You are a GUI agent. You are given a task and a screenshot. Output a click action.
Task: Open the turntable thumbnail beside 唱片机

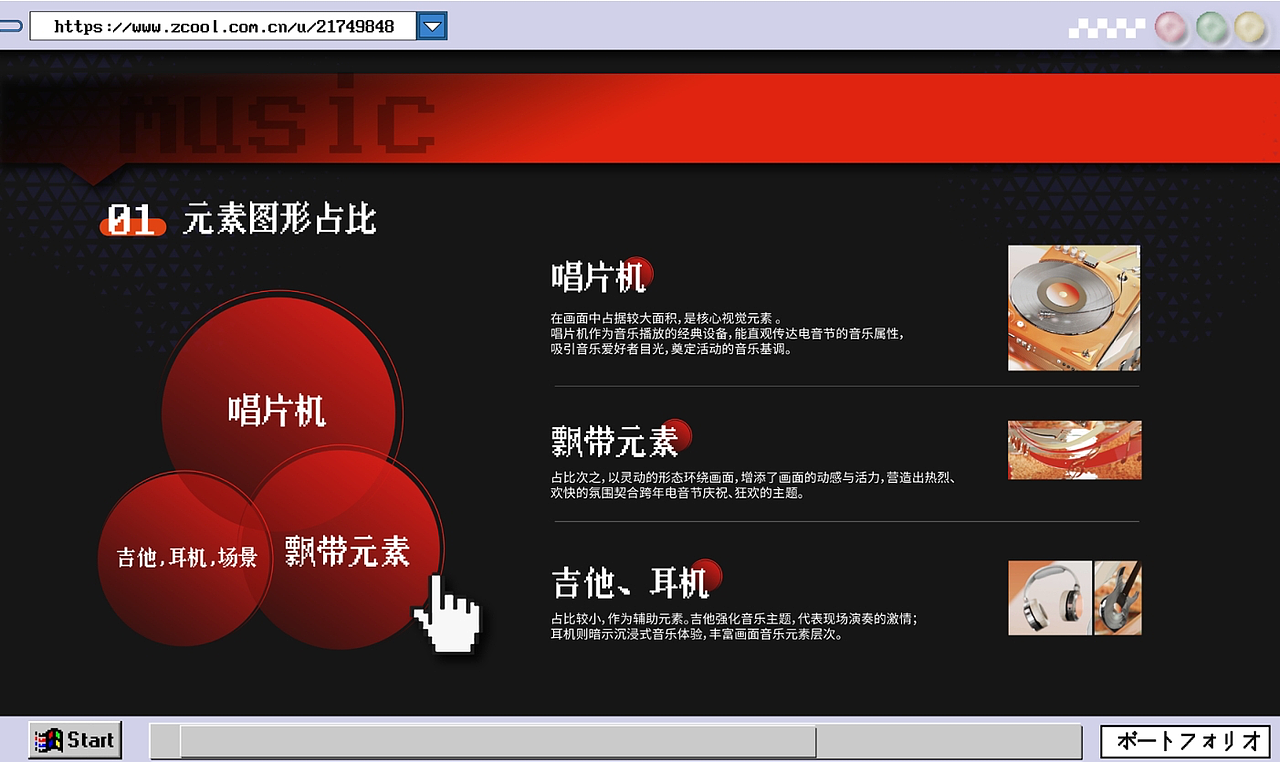click(x=1074, y=307)
